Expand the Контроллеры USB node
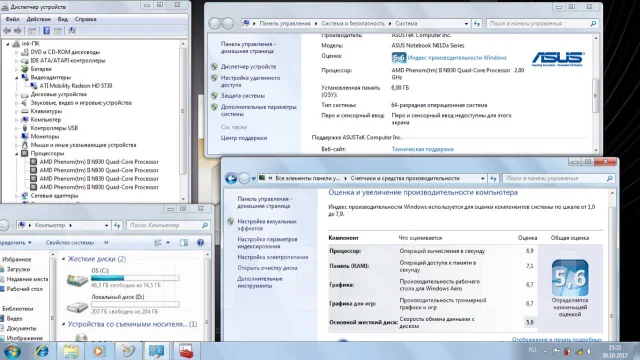Screen dimensions: 640x360 point(16,128)
